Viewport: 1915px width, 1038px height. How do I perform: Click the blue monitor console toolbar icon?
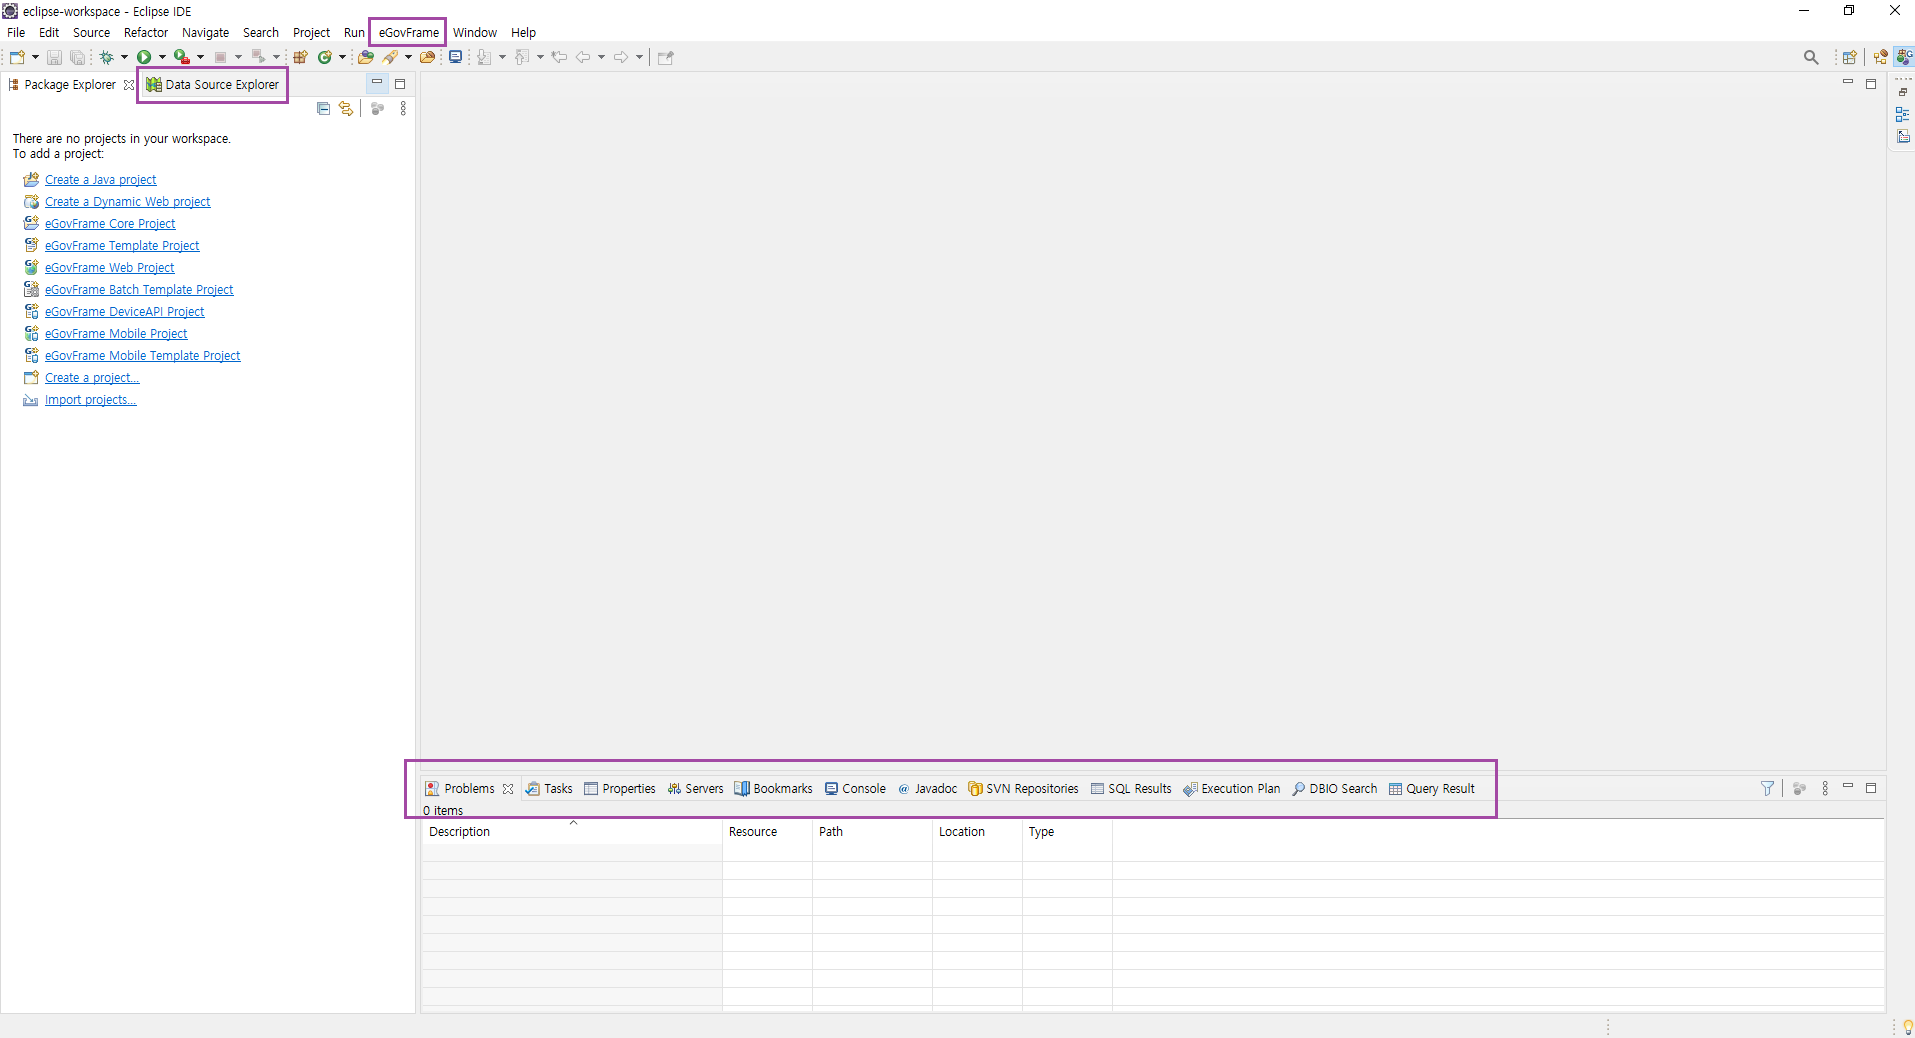[x=455, y=57]
